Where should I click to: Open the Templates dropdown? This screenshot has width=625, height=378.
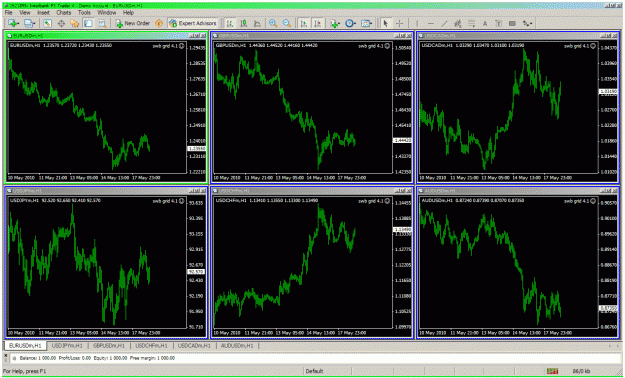coord(366,24)
